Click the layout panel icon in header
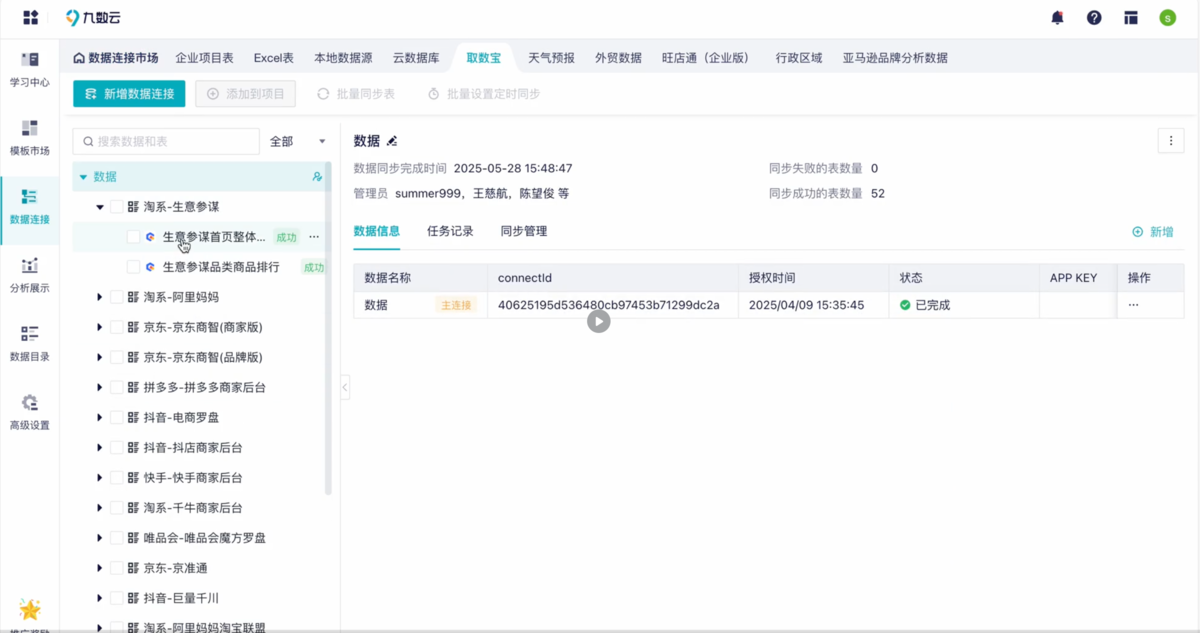1200x633 pixels. click(x=1131, y=17)
